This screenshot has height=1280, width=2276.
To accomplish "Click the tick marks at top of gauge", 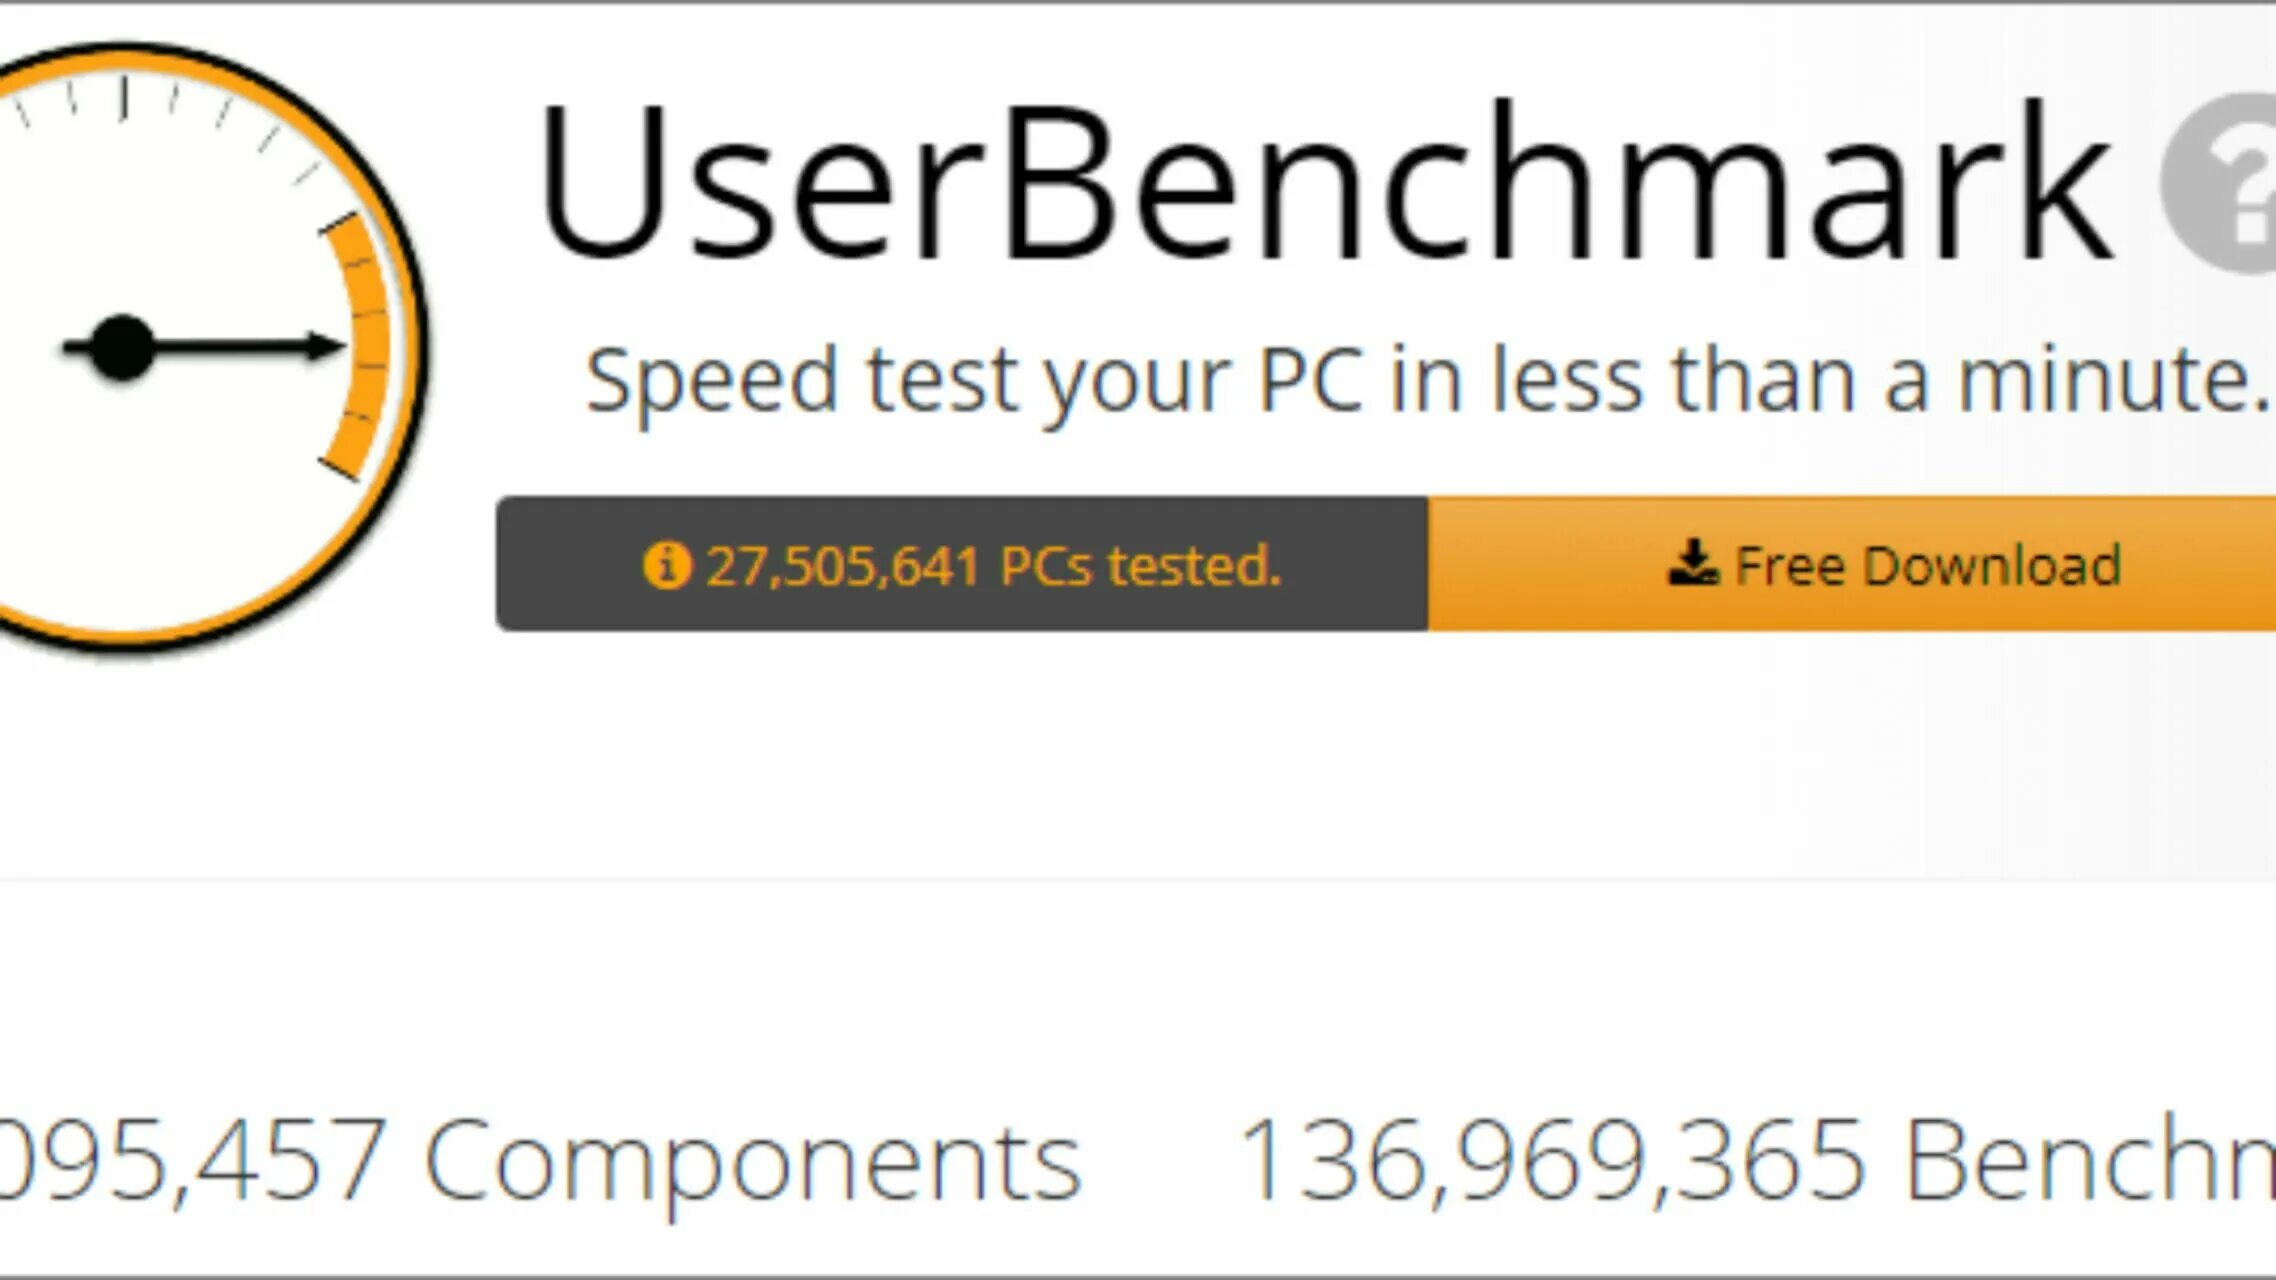I will click(125, 99).
